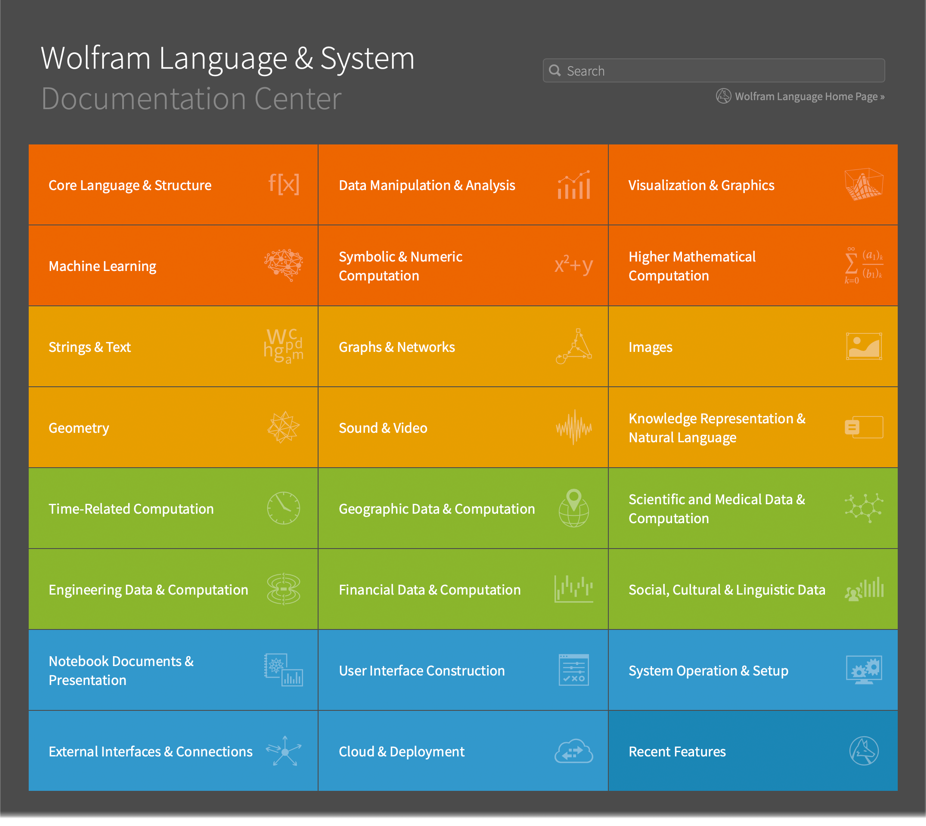Open Wolfram Language Home Page link
The width and height of the screenshot is (926, 826).
pos(810,96)
